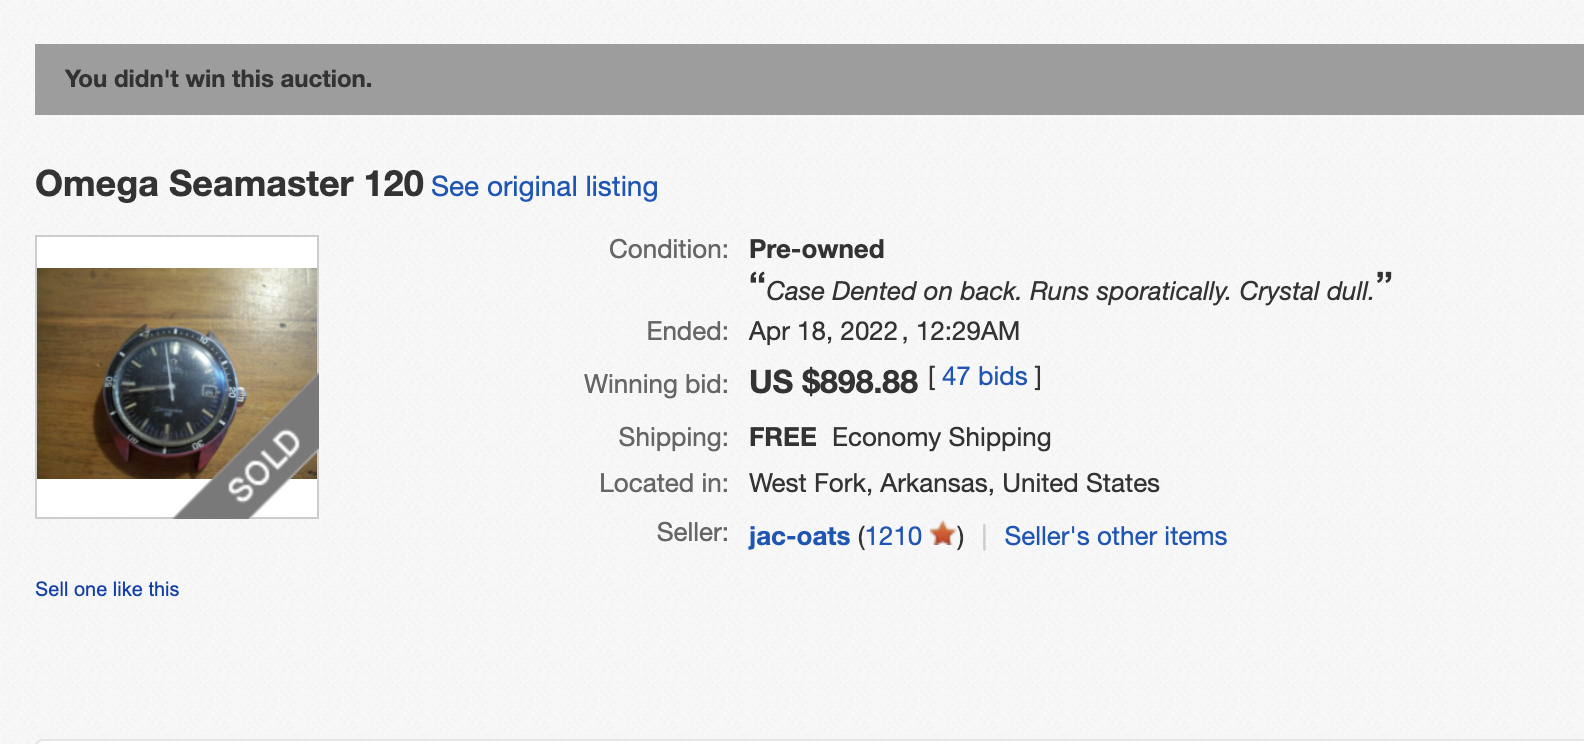The width and height of the screenshot is (1584, 744).
Task: Open Seller's other items link
Action: click(x=1115, y=537)
